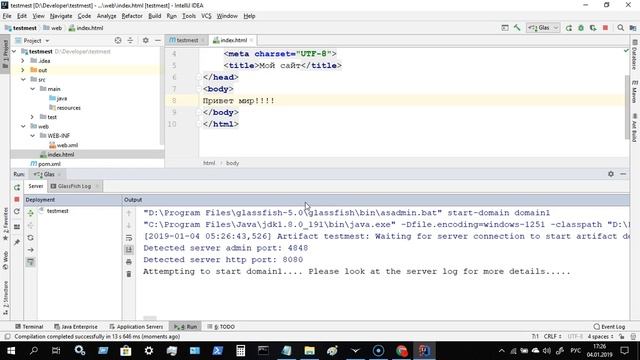This screenshot has width=640, height=360.
Task: Open the Glas run configuration dropdown
Action: (543, 28)
